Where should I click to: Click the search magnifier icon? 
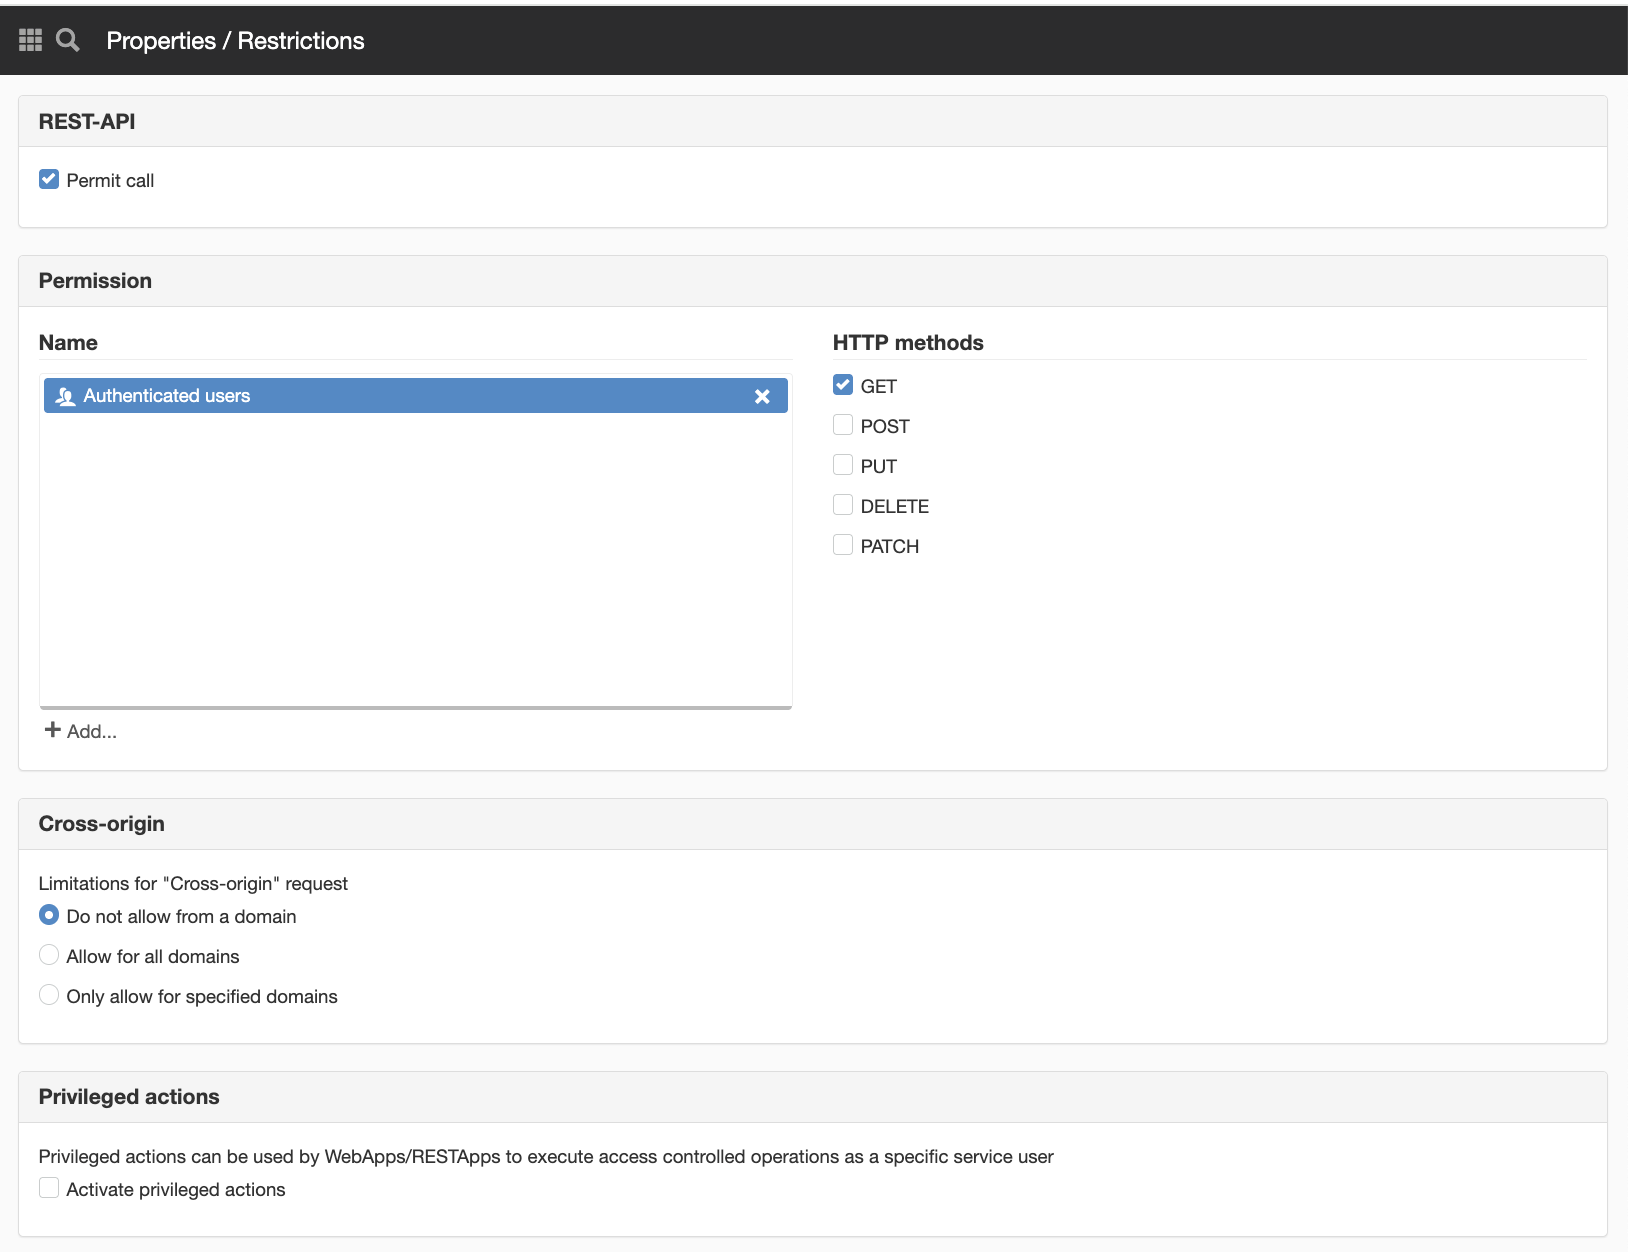[68, 40]
